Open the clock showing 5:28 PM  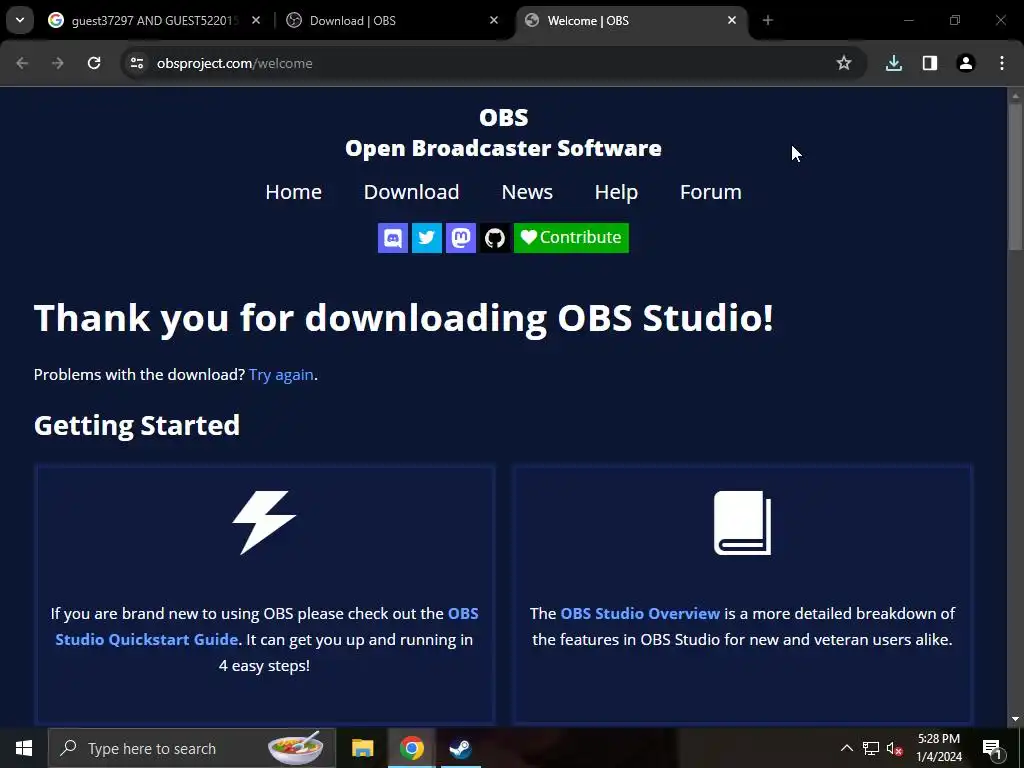coord(938,748)
